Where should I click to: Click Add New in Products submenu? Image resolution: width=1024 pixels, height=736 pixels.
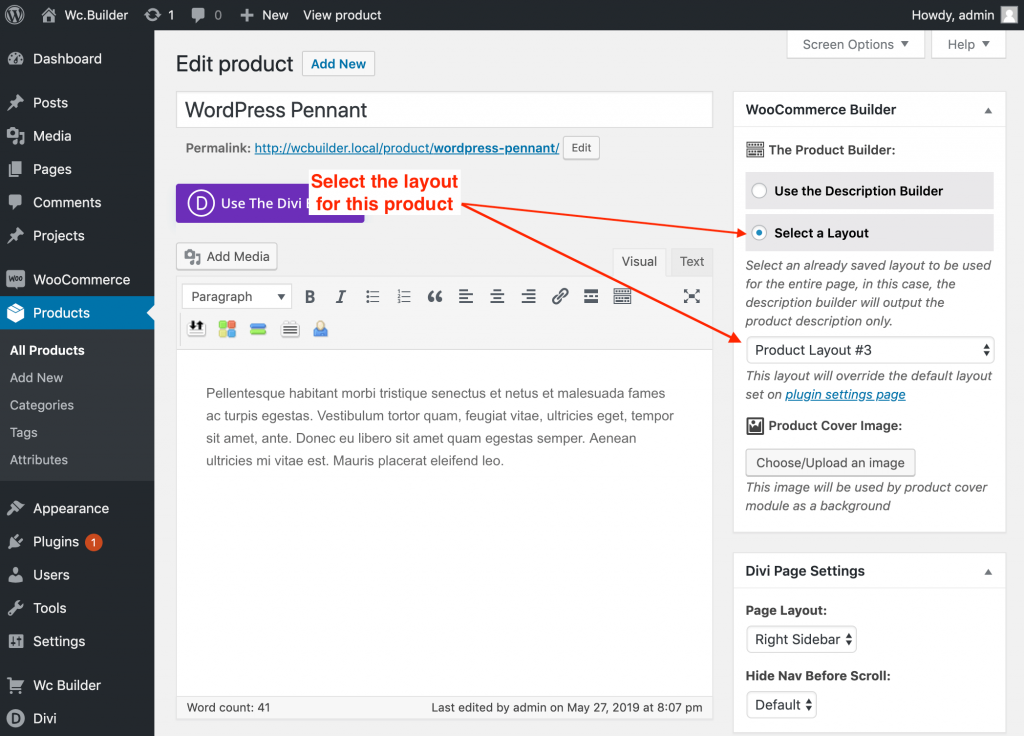click(x=37, y=377)
